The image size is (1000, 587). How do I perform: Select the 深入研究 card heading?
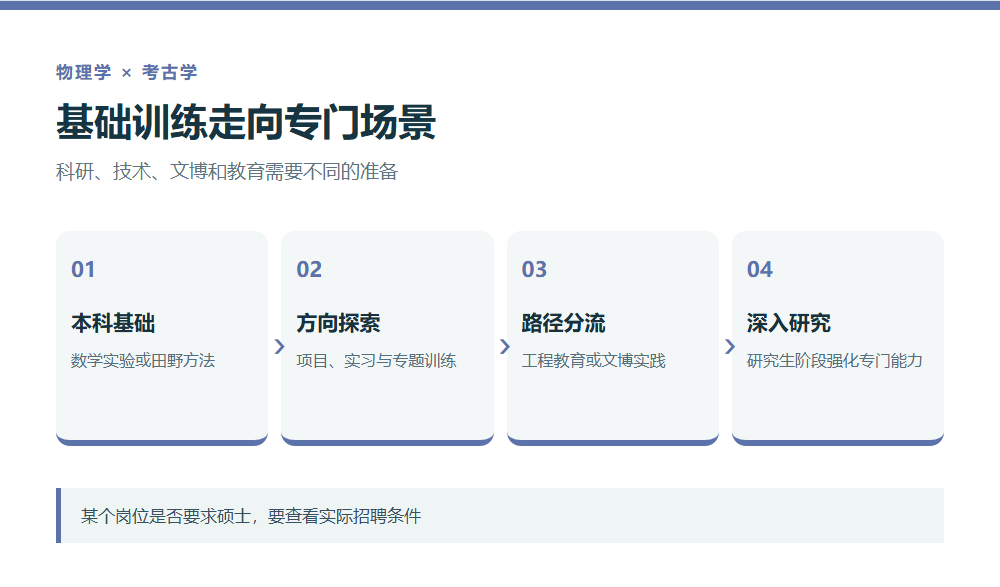tap(789, 323)
